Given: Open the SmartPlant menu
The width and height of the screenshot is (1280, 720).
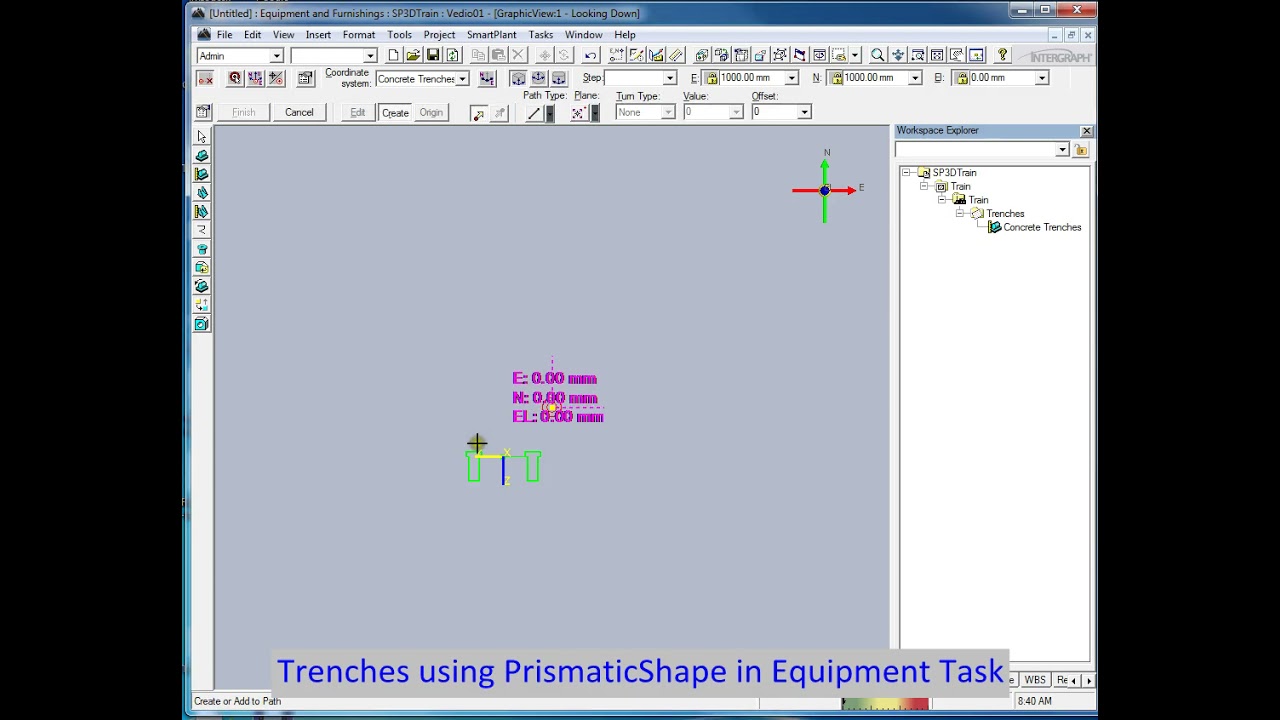Looking at the screenshot, I should tap(491, 35).
